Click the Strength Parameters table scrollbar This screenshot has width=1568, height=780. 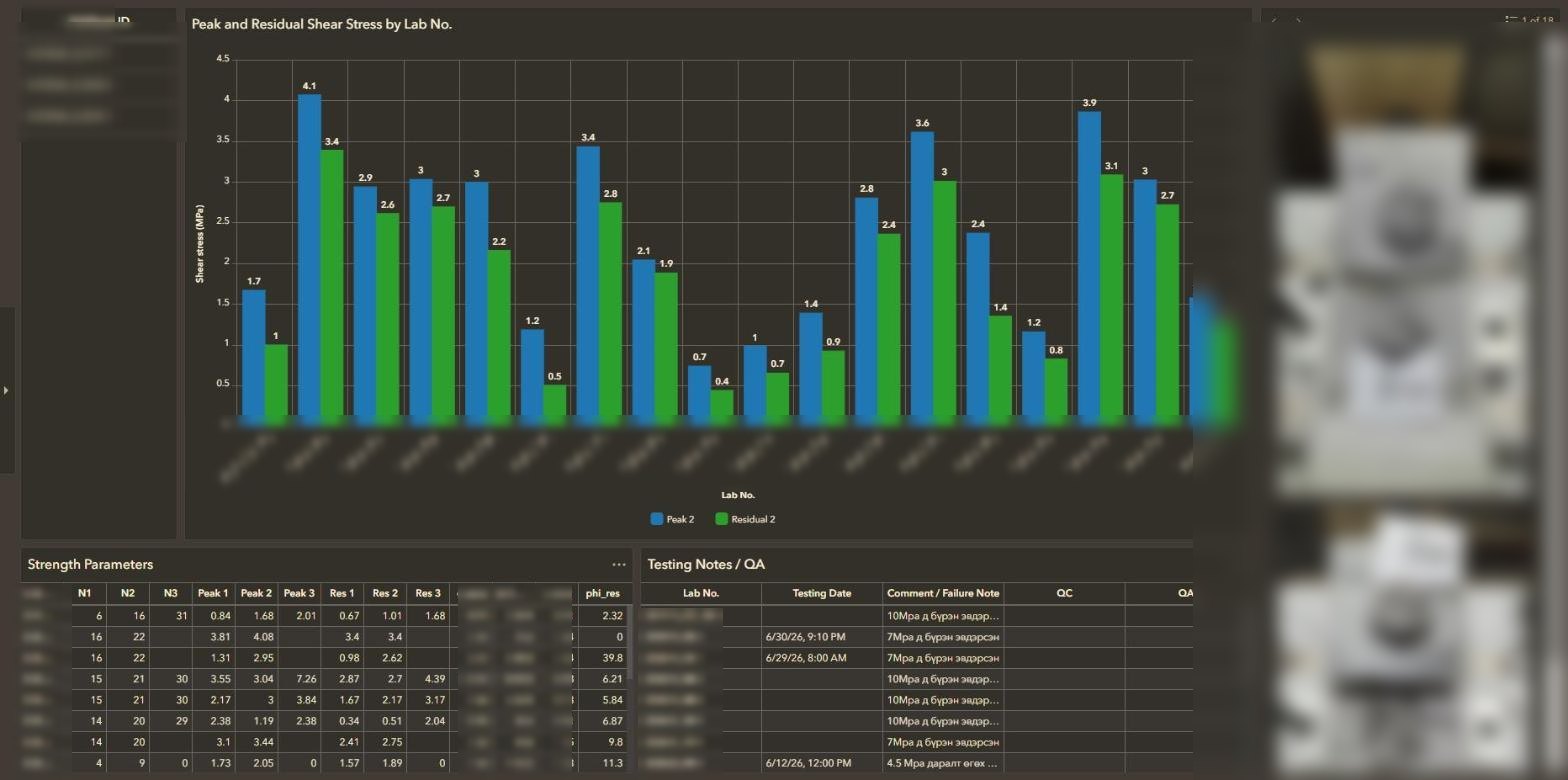(630, 640)
